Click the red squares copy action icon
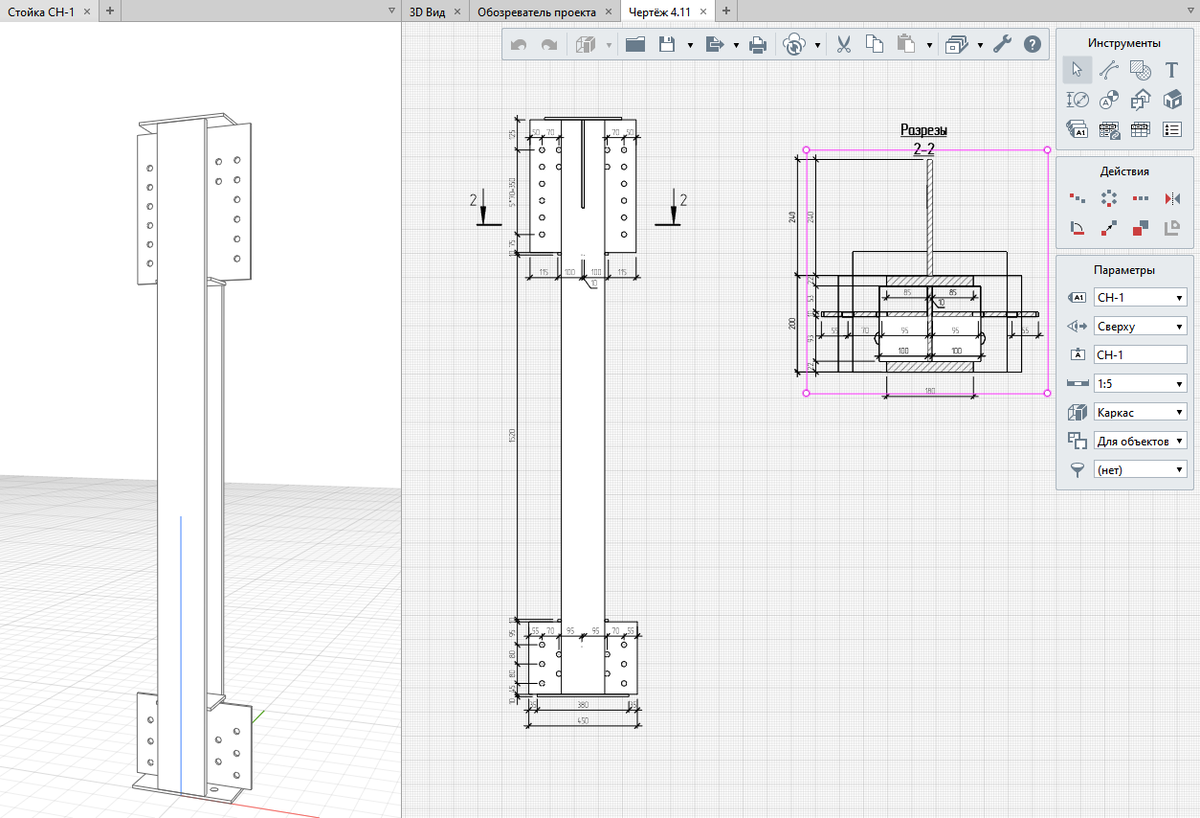This screenshot has height=818, width=1200. click(x=1140, y=228)
